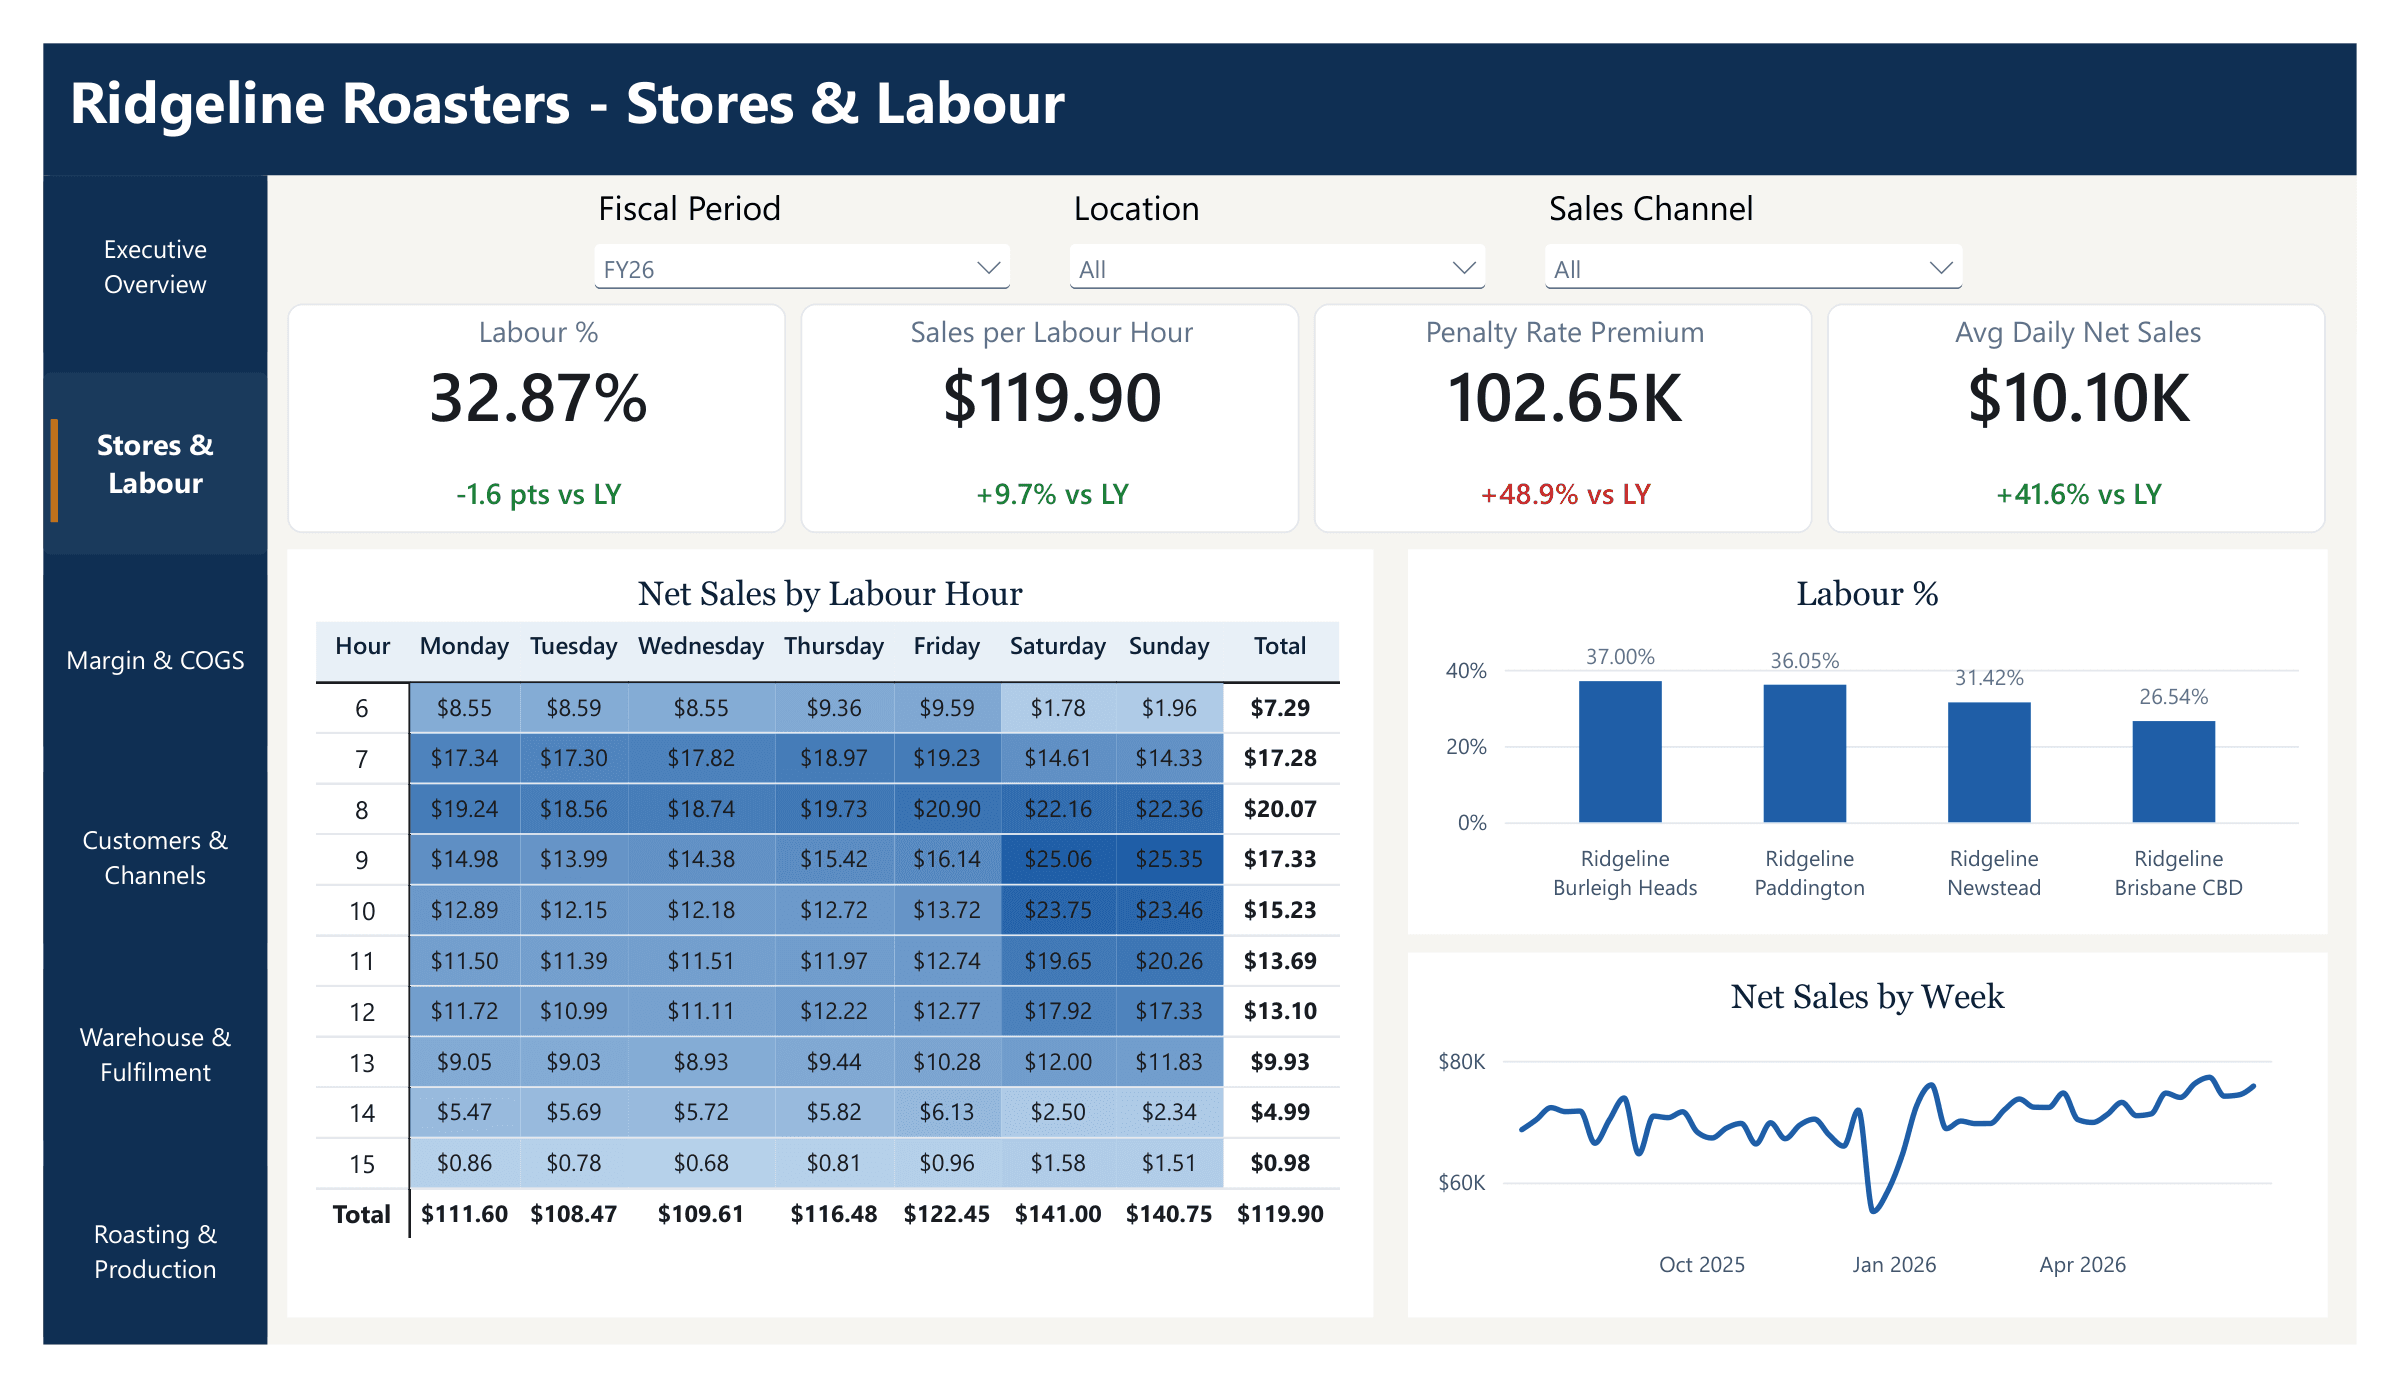Select the Sales per Labour Hour card

click(x=1050, y=418)
